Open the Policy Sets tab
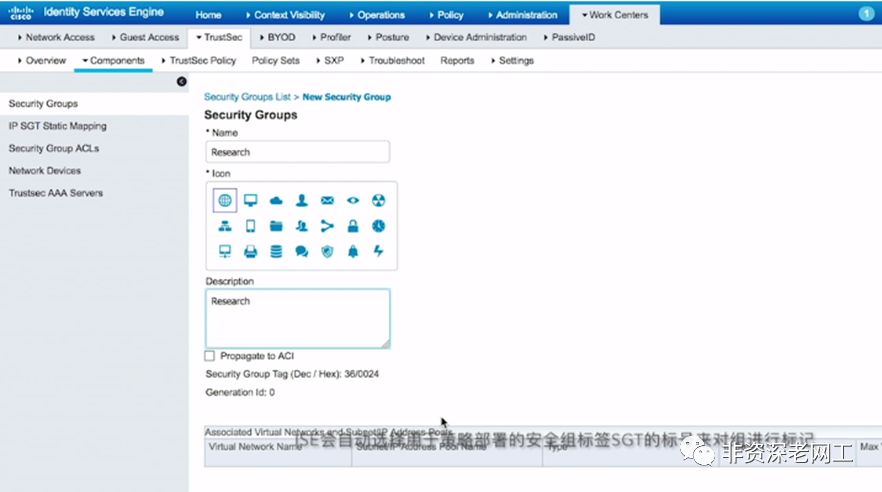 point(276,61)
